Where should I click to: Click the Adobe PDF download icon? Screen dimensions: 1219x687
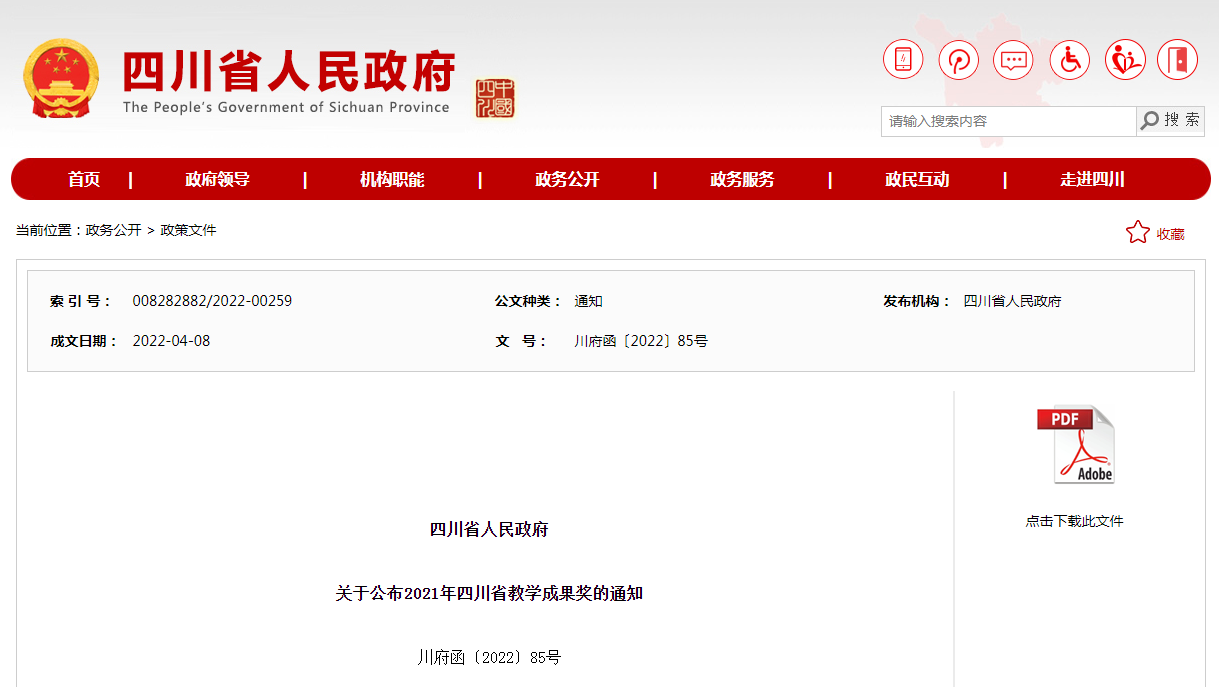pyautogui.click(x=1075, y=445)
